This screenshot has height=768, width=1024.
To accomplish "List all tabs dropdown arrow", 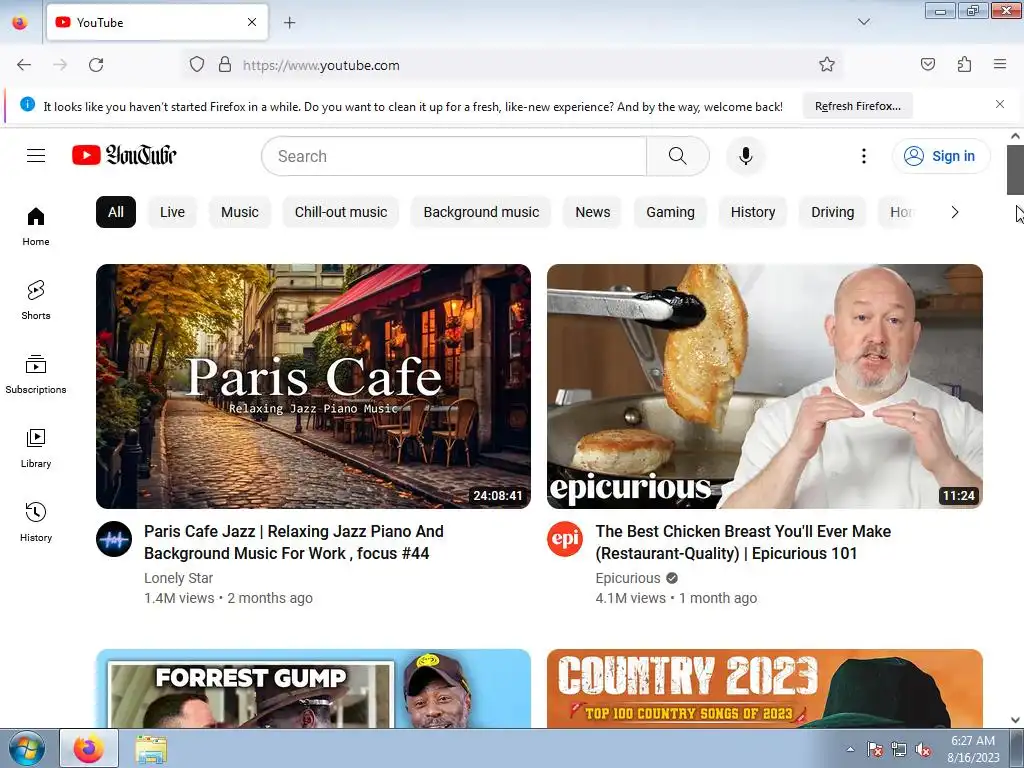I will (863, 22).
